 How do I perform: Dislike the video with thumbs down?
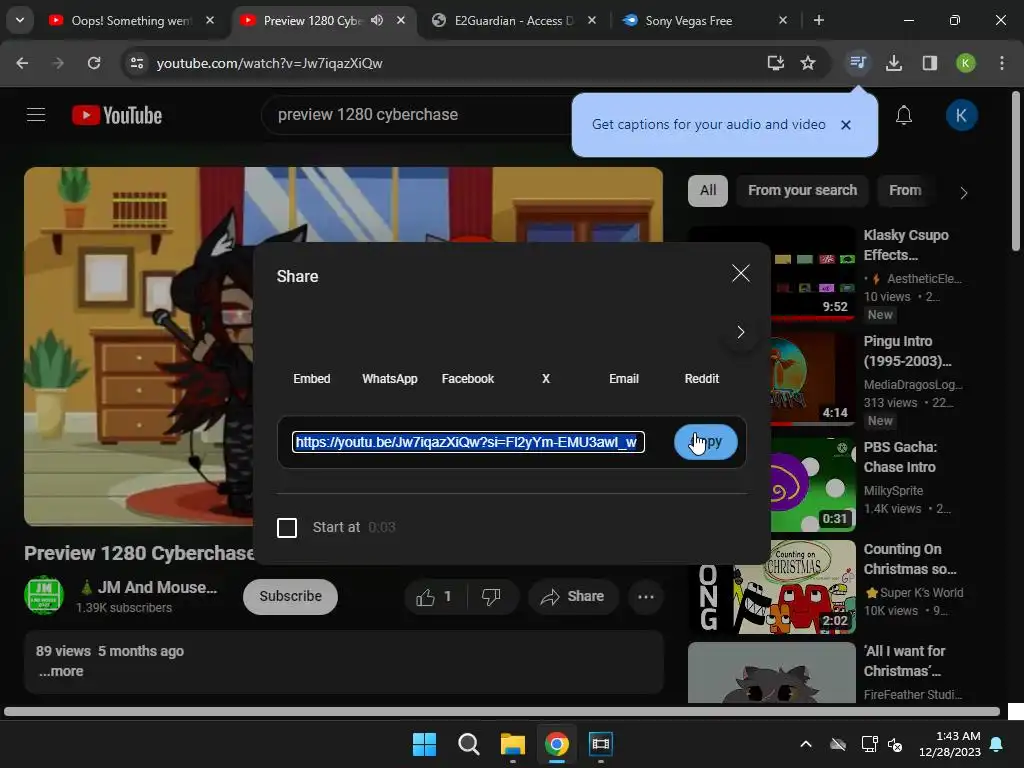[x=492, y=596]
